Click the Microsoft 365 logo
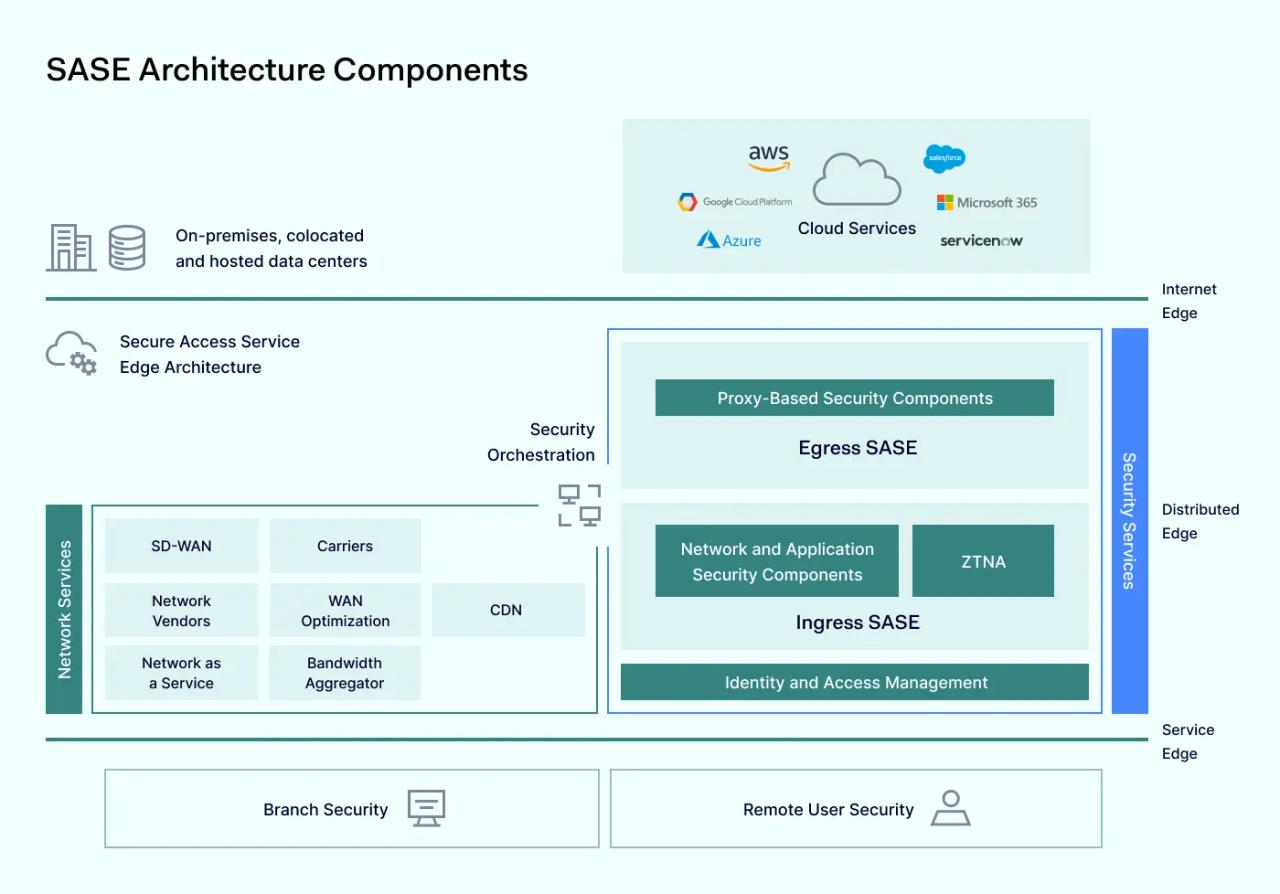 pyautogui.click(x=986, y=201)
